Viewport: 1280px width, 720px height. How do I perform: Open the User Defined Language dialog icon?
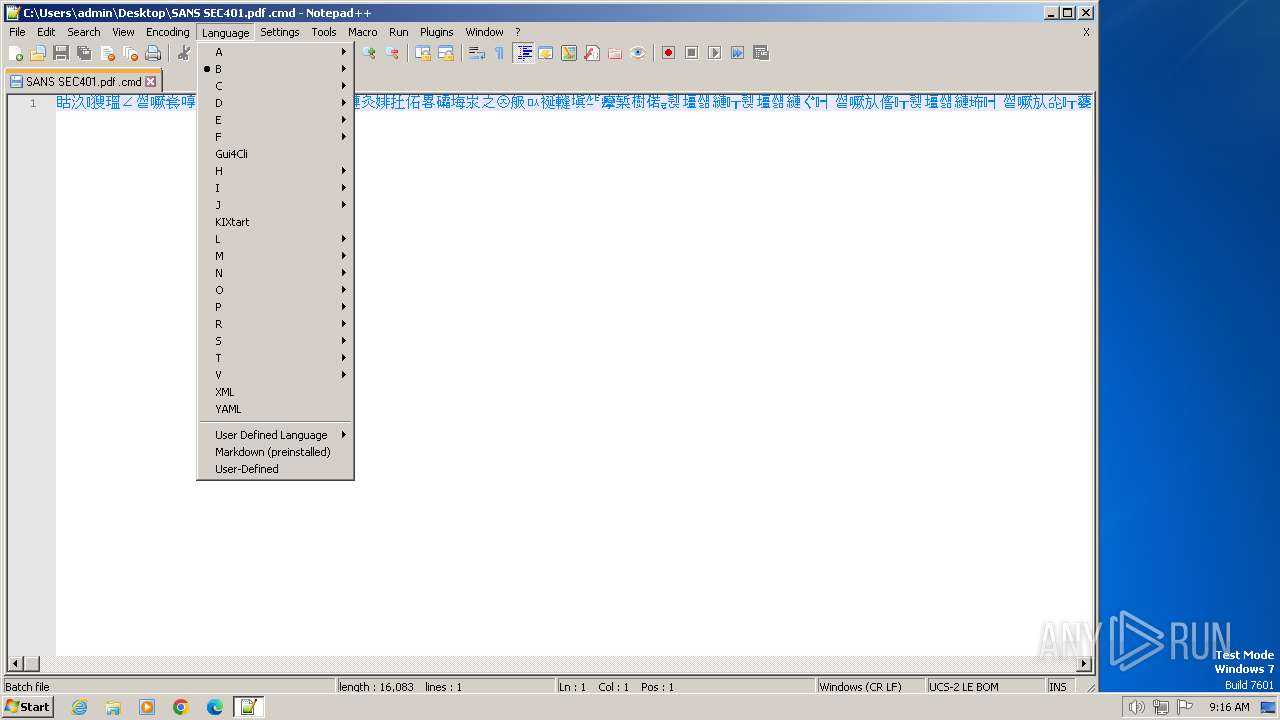[x=546, y=53]
